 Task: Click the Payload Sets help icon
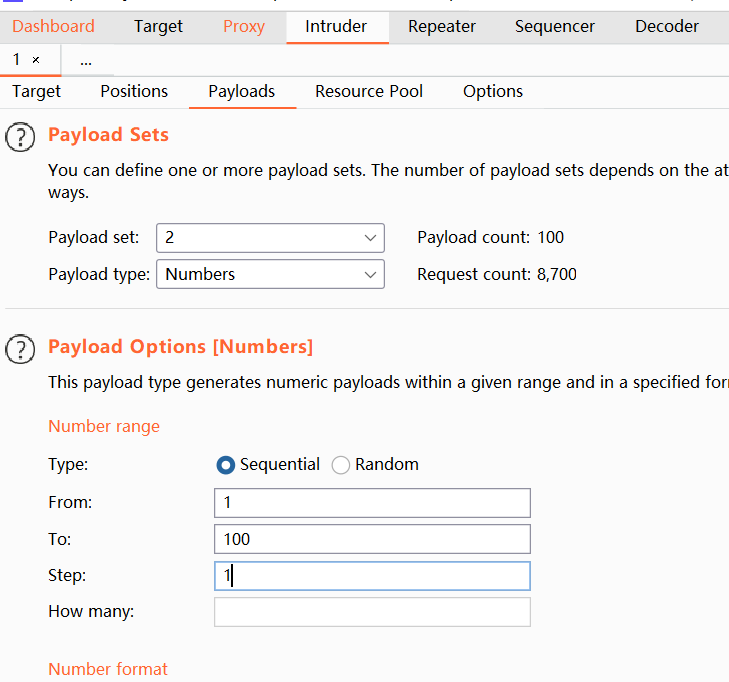20,136
